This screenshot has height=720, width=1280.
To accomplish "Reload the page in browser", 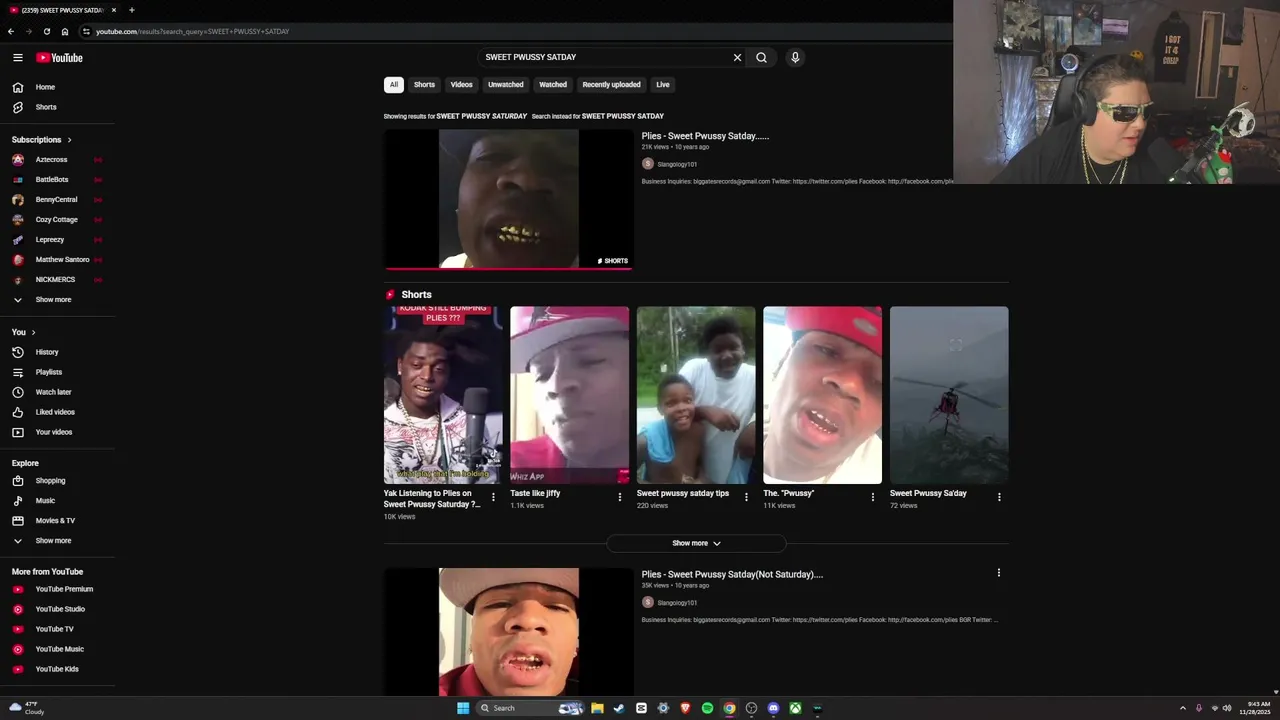I will (46, 31).
